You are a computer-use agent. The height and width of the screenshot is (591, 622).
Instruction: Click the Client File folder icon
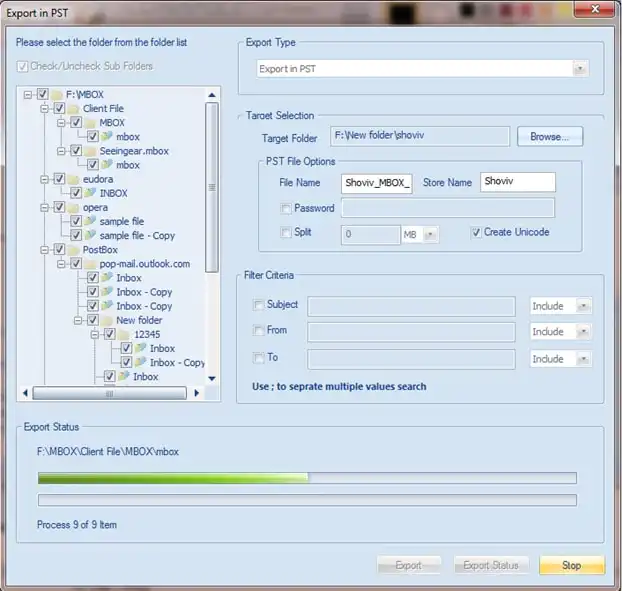pyautogui.click(x=73, y=109)
